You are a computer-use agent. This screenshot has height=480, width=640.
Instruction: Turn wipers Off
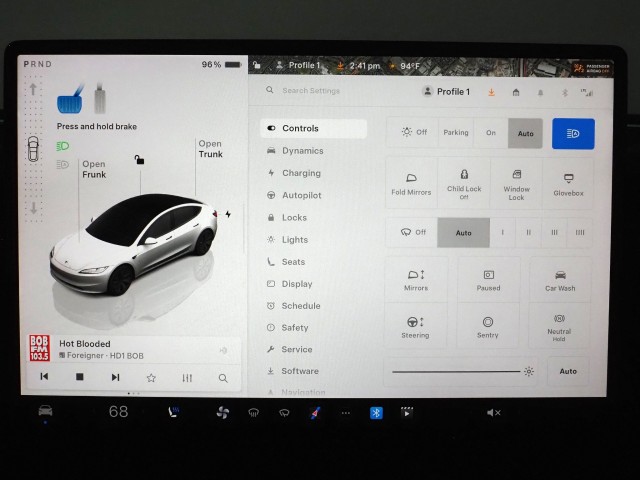[x=412, y=232]
